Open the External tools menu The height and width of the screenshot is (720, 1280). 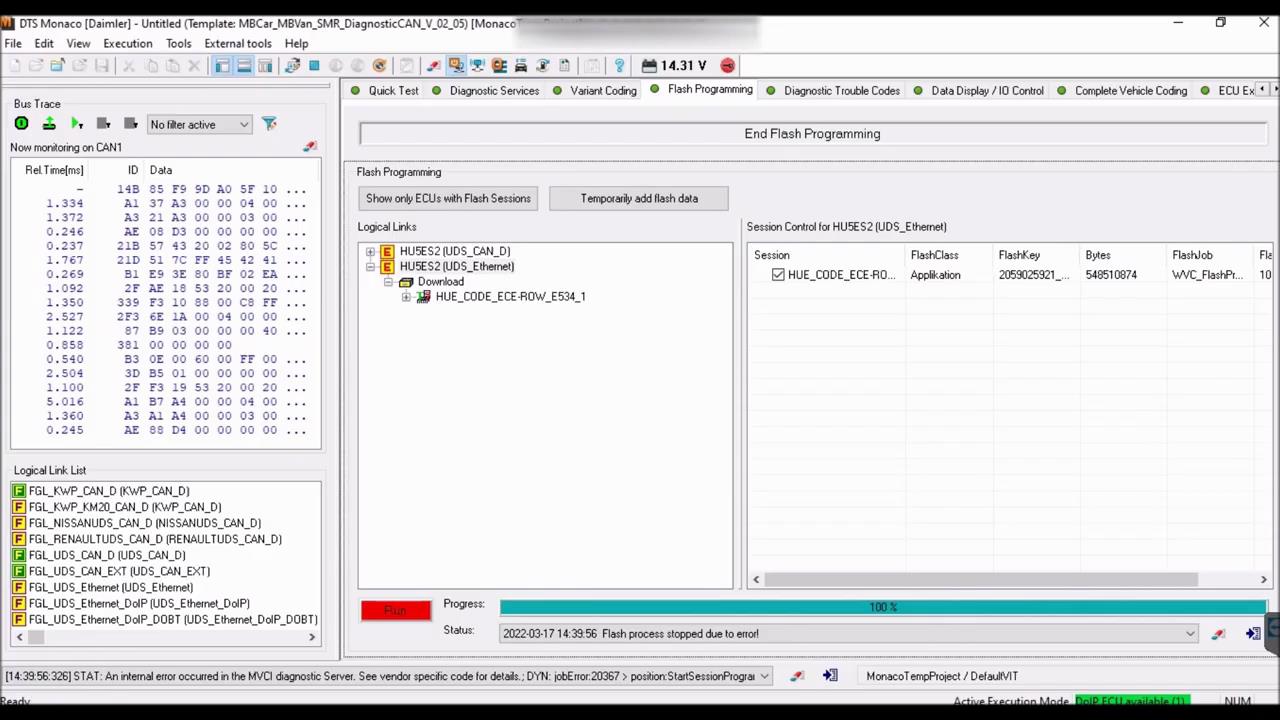point(238,43)
